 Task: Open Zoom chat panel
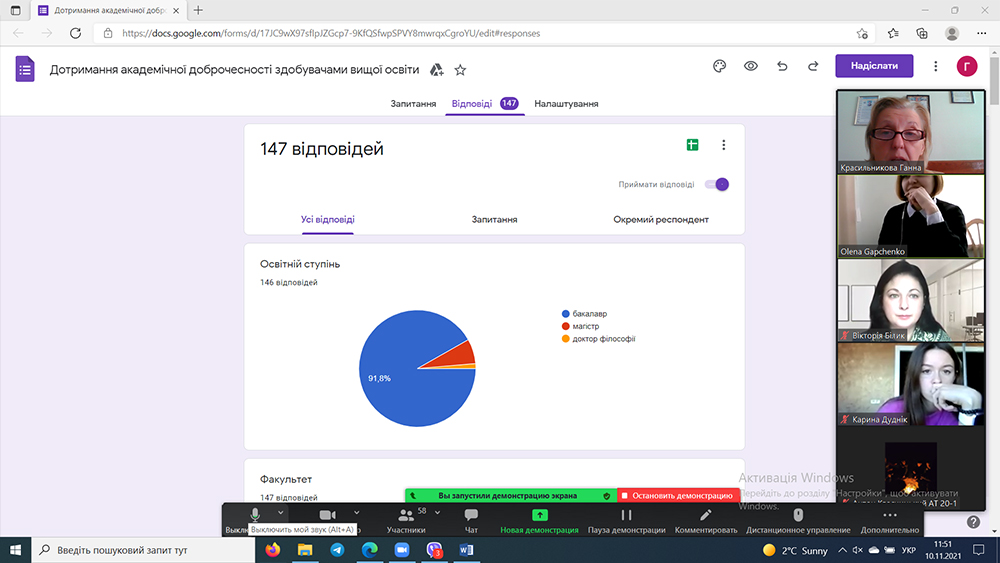pos(471,519)
